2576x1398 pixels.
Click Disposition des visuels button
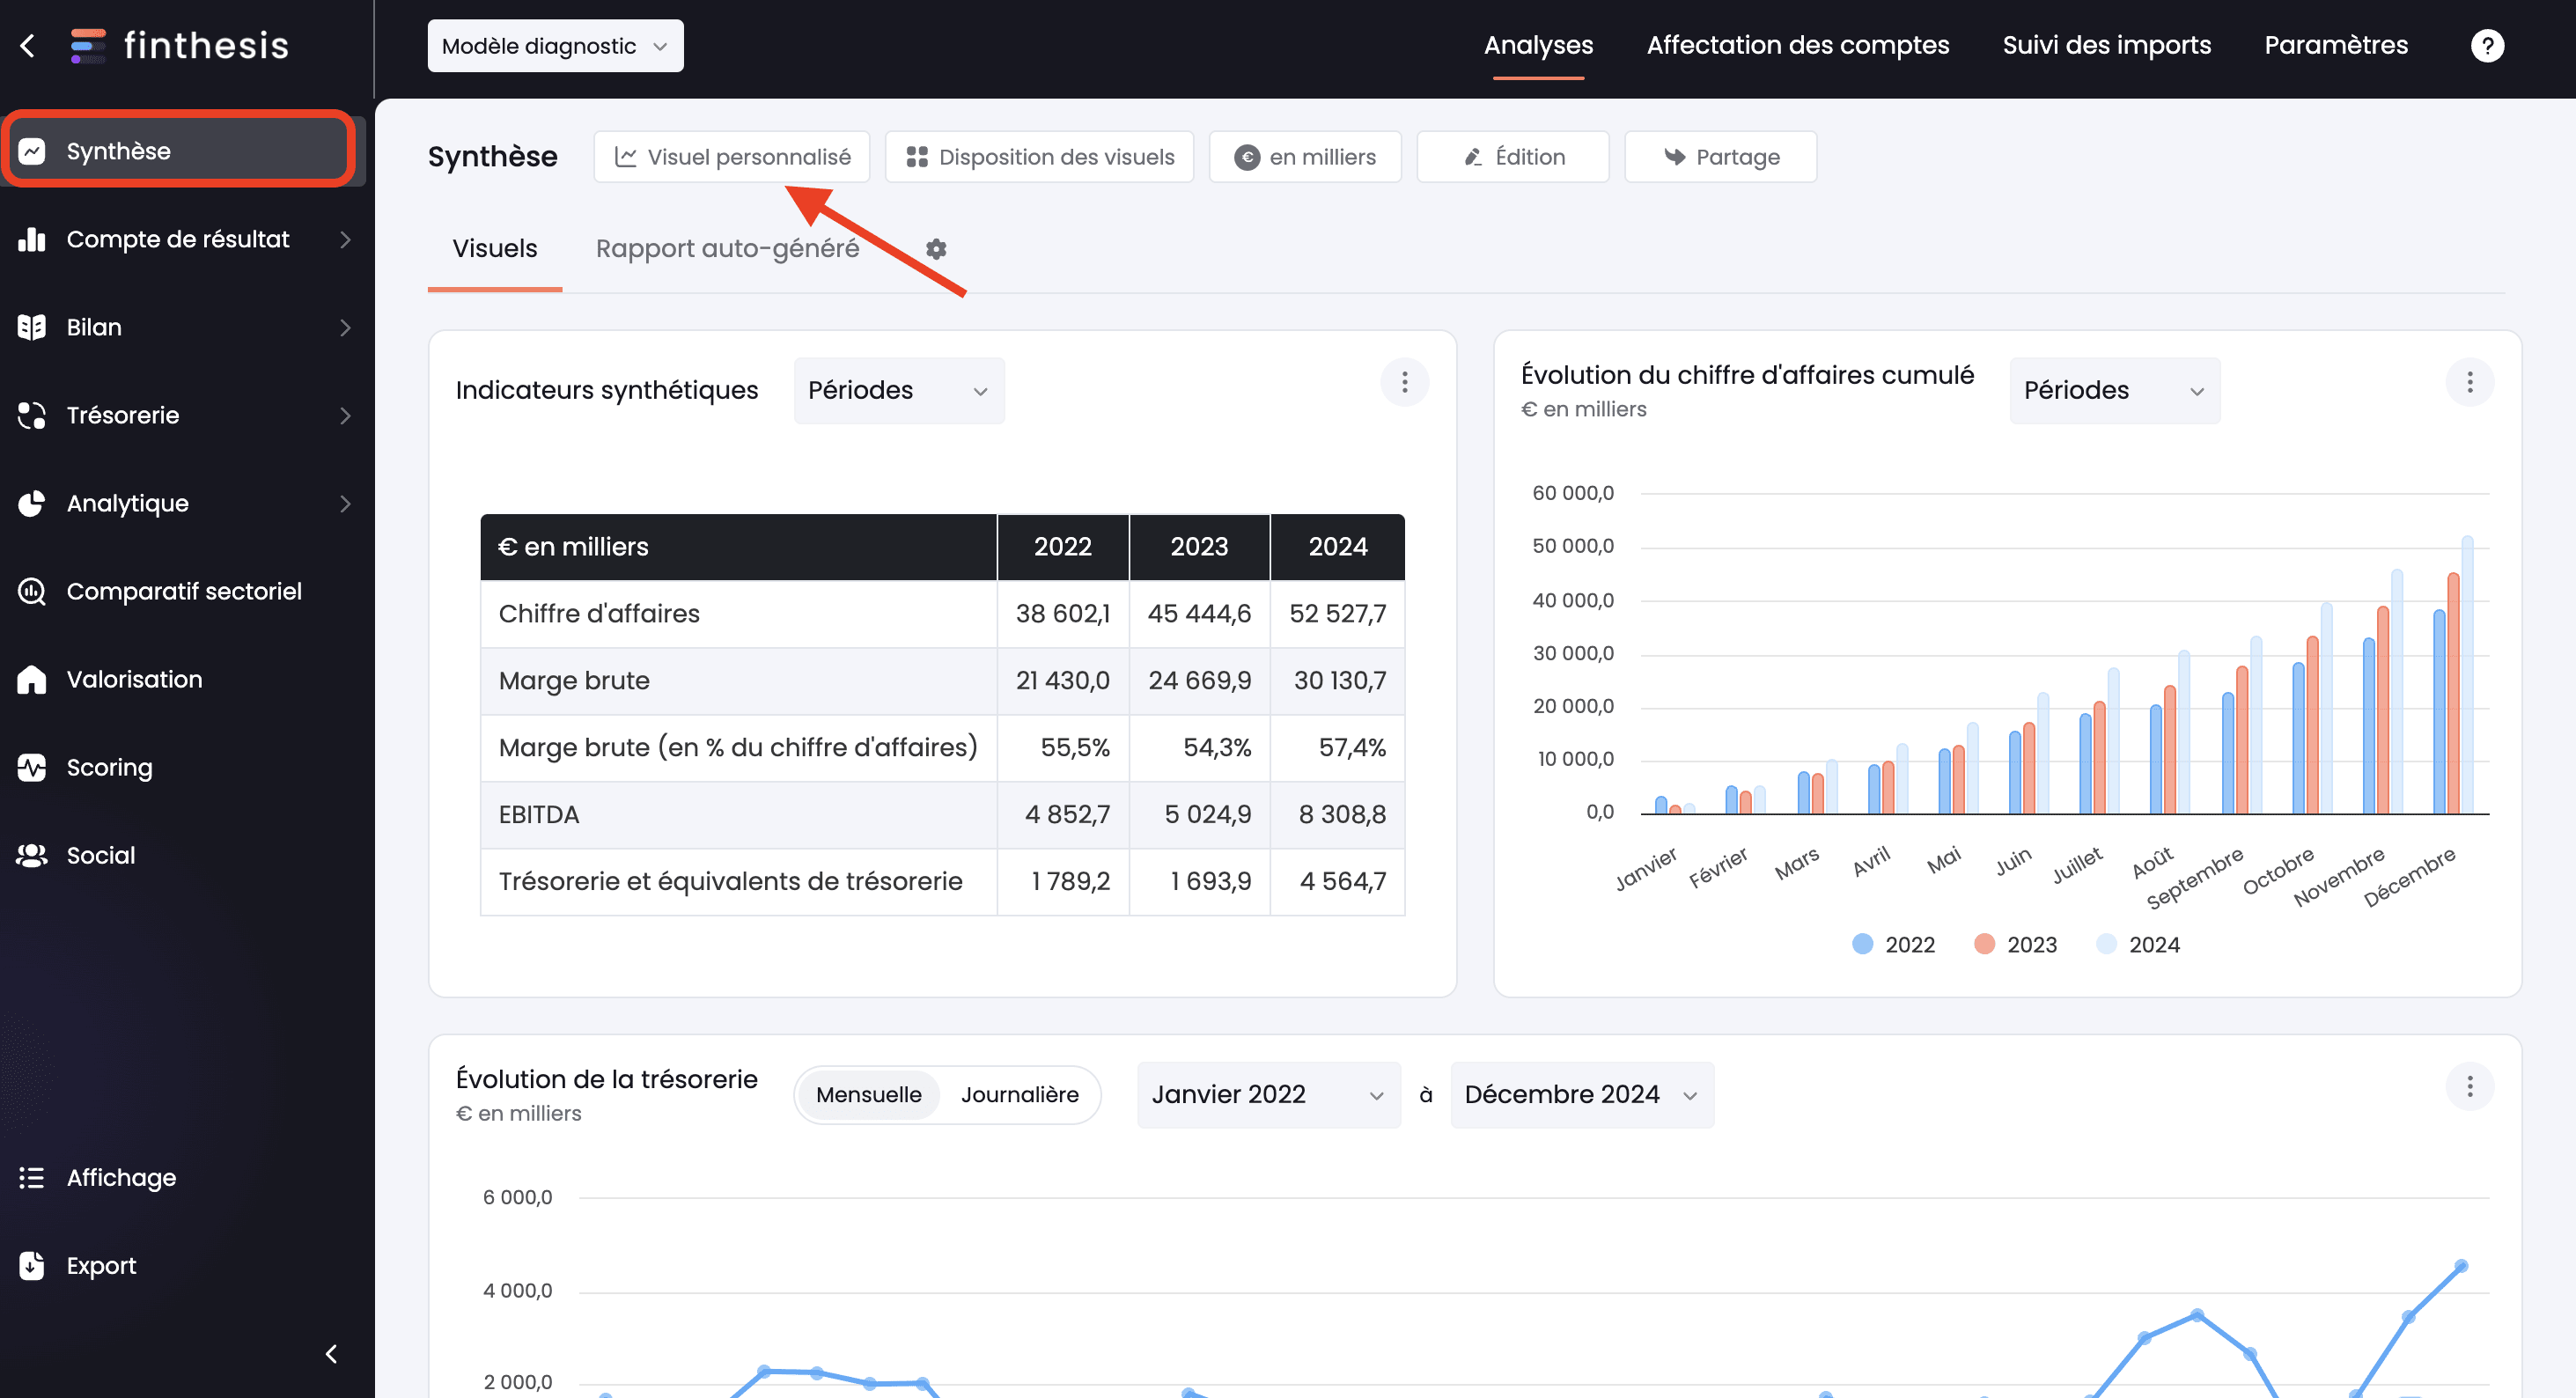point(1039,157)
